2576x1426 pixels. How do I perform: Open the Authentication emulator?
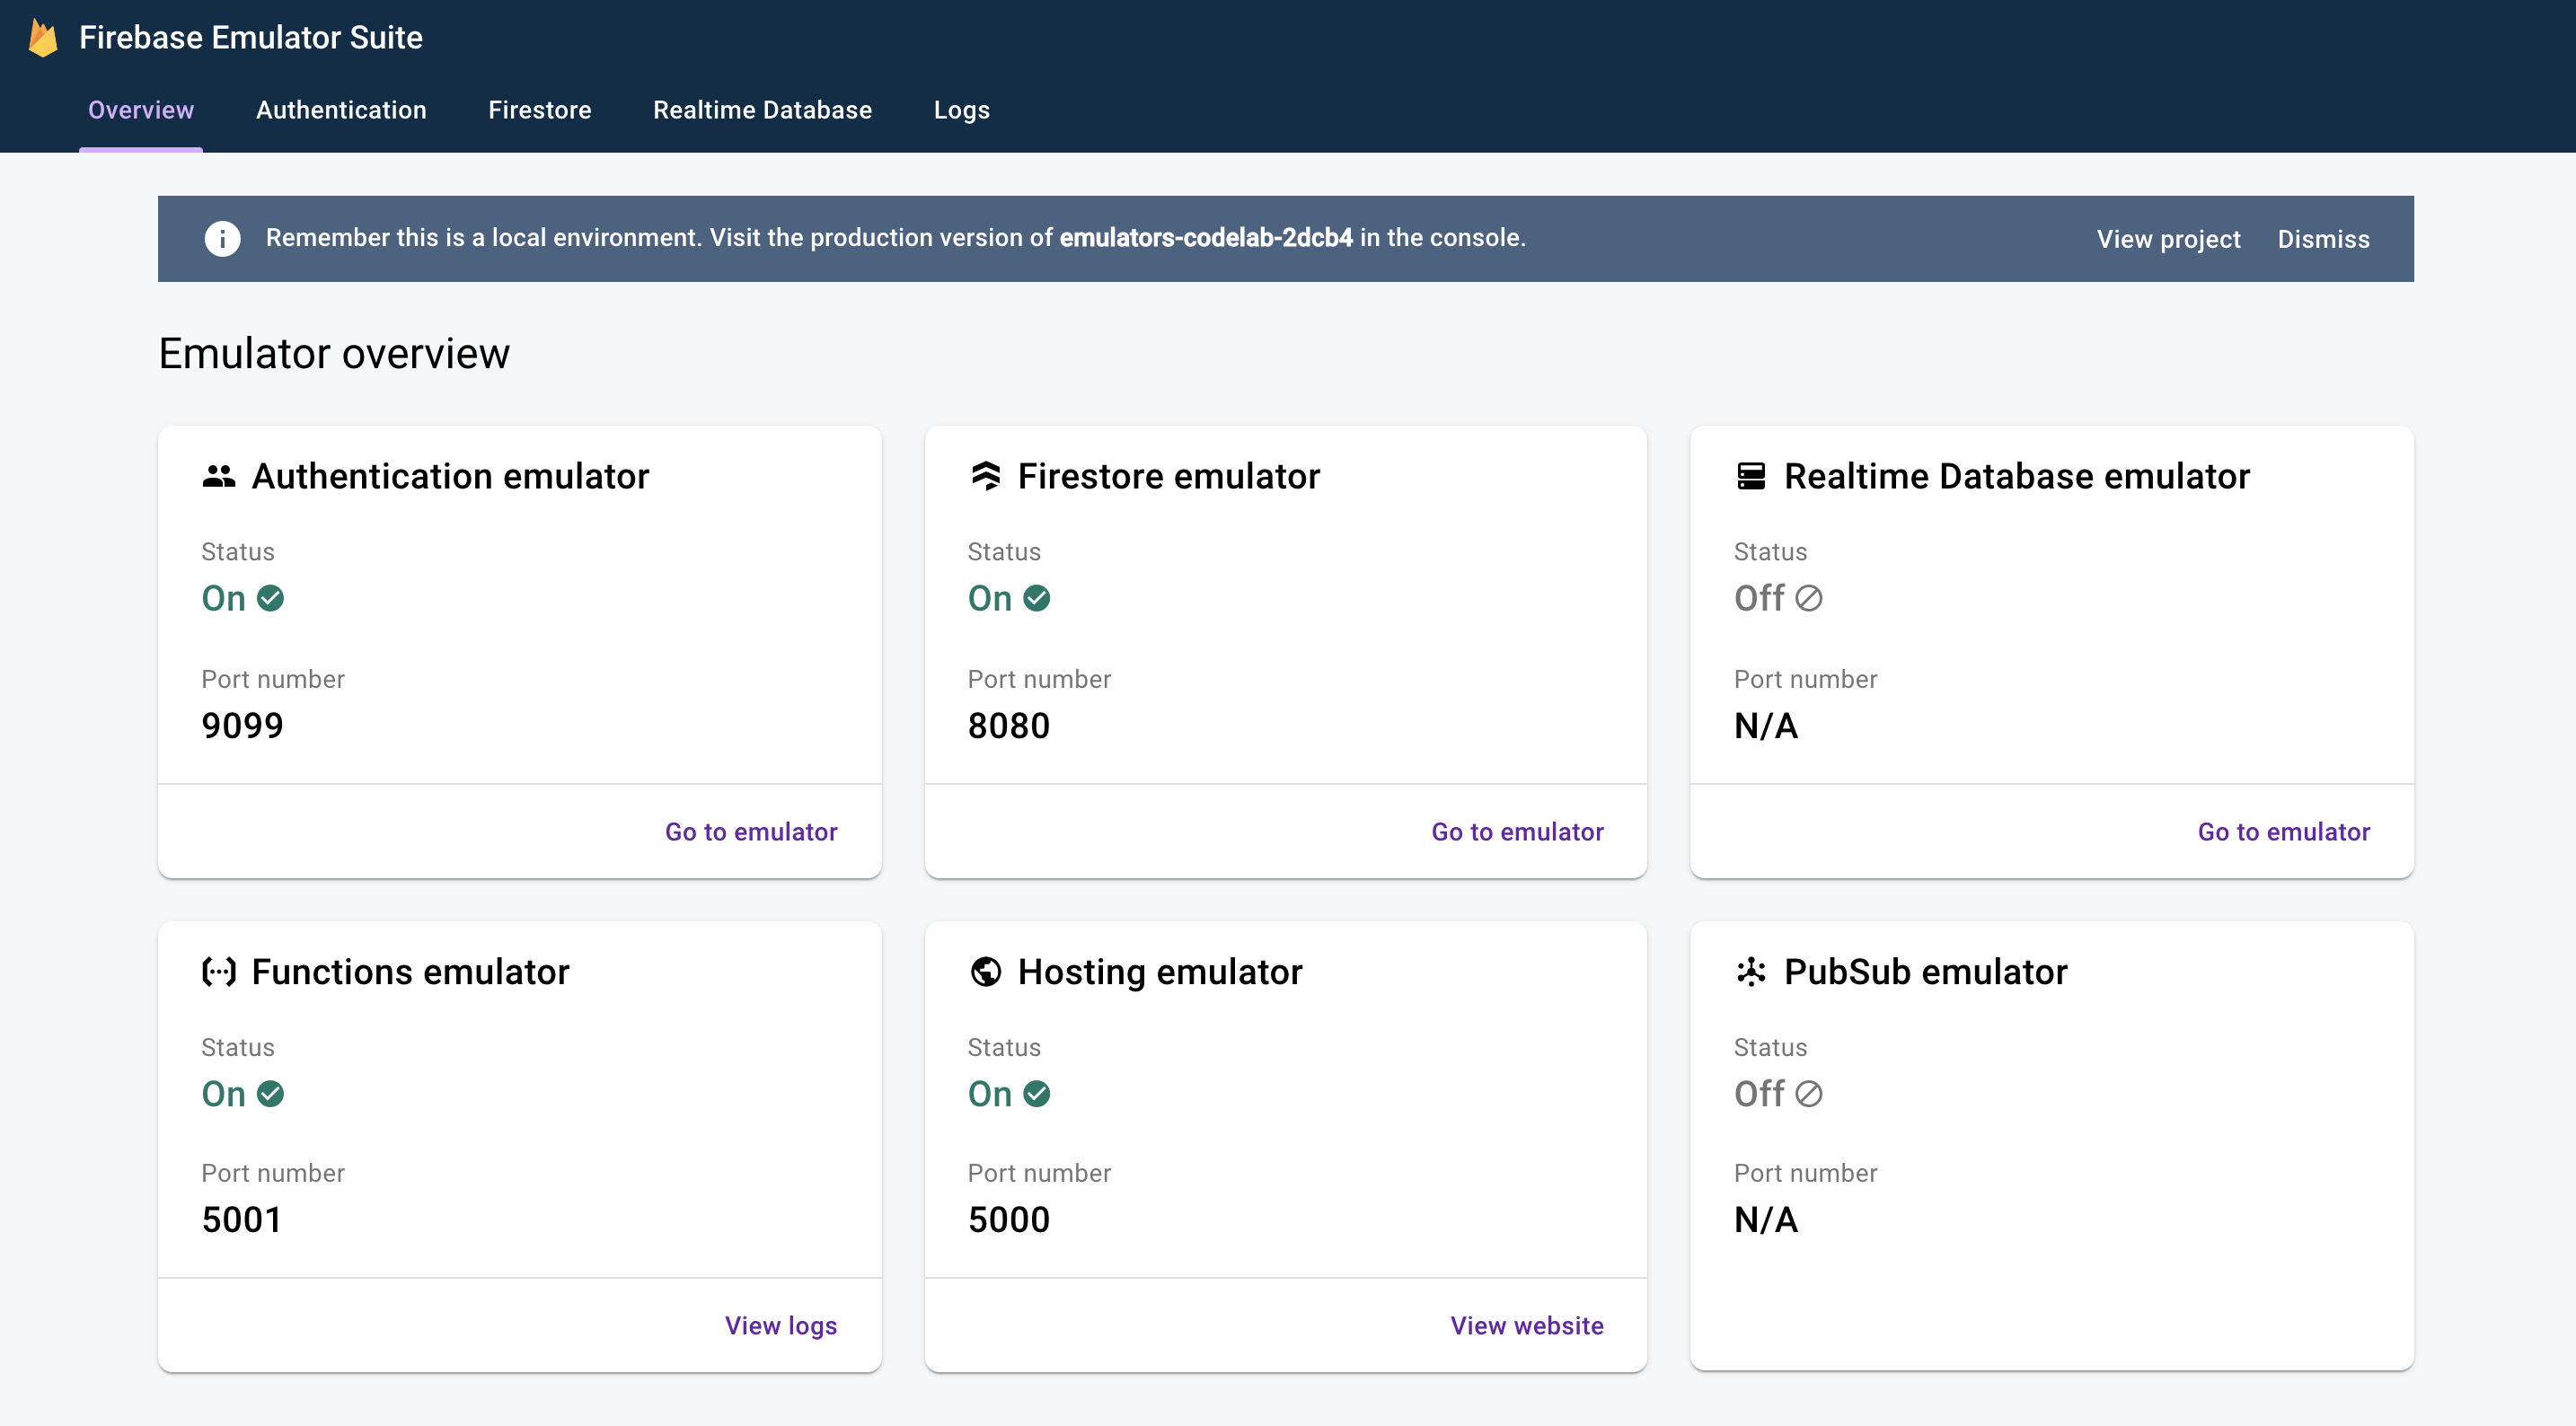pyautogui.click(x=750, y=831)
